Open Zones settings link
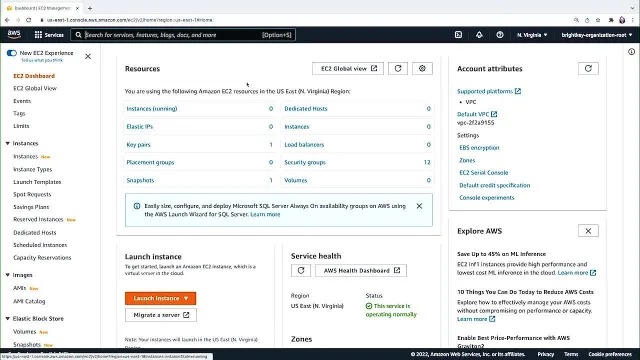The image size is (640, 360). click(x=467, y=160)
